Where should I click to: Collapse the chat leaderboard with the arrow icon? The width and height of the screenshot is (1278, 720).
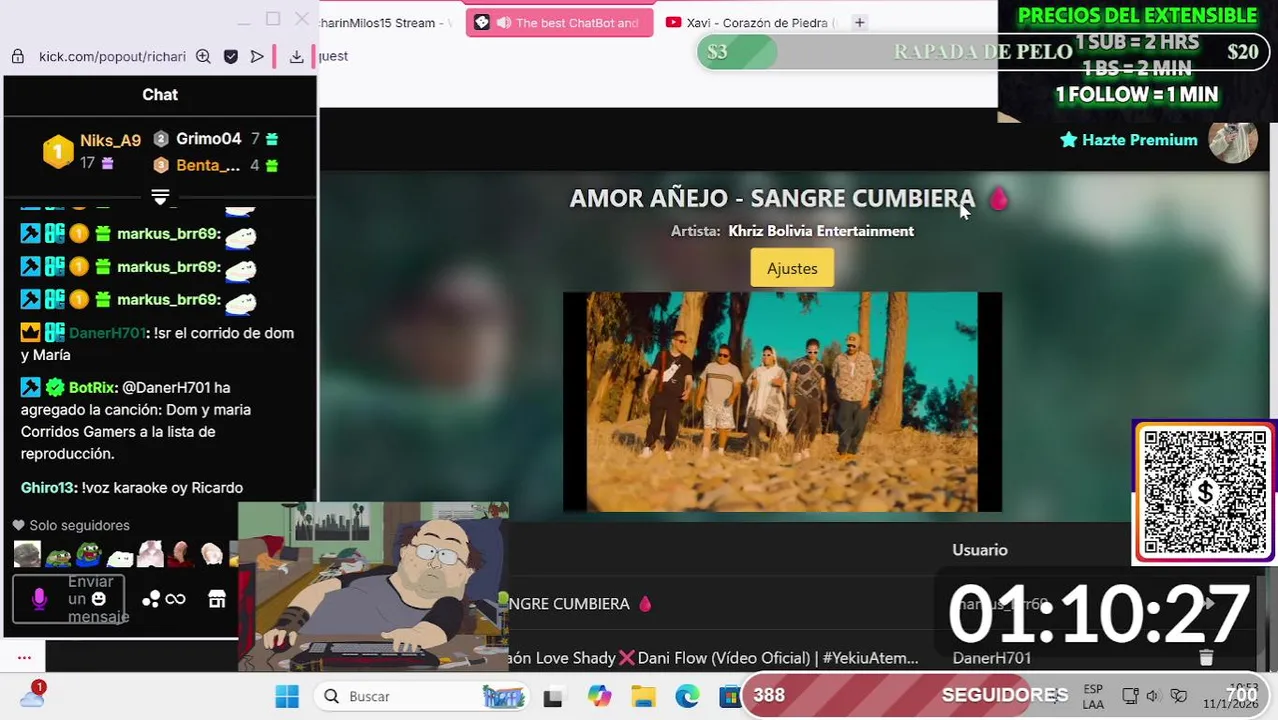160,196
